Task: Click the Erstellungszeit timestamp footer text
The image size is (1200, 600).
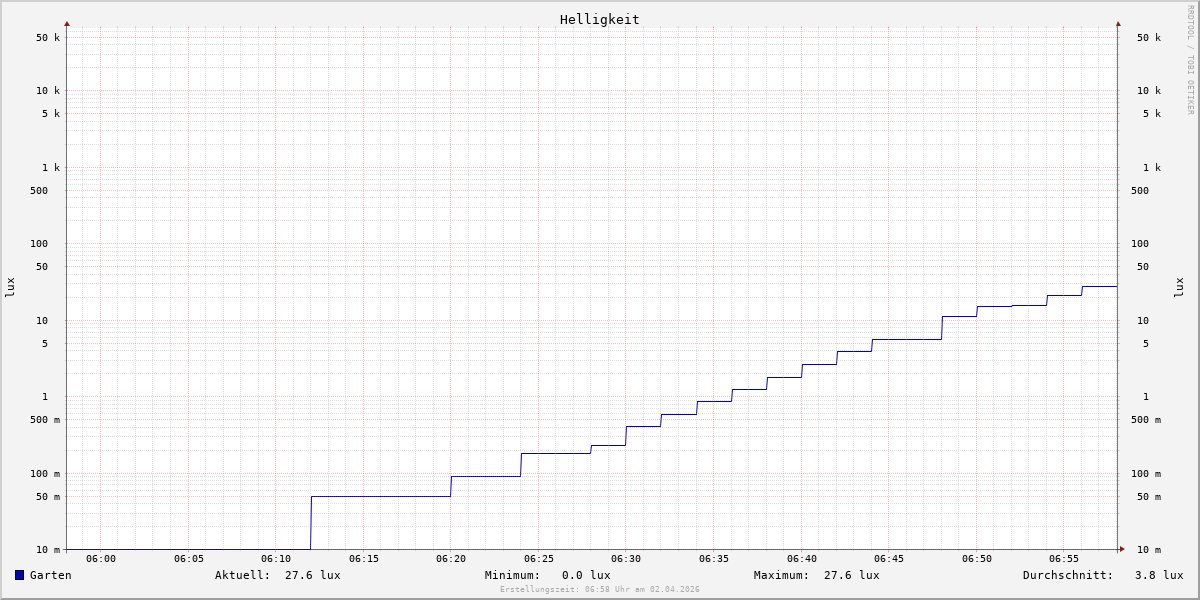Action: point(600,590)
